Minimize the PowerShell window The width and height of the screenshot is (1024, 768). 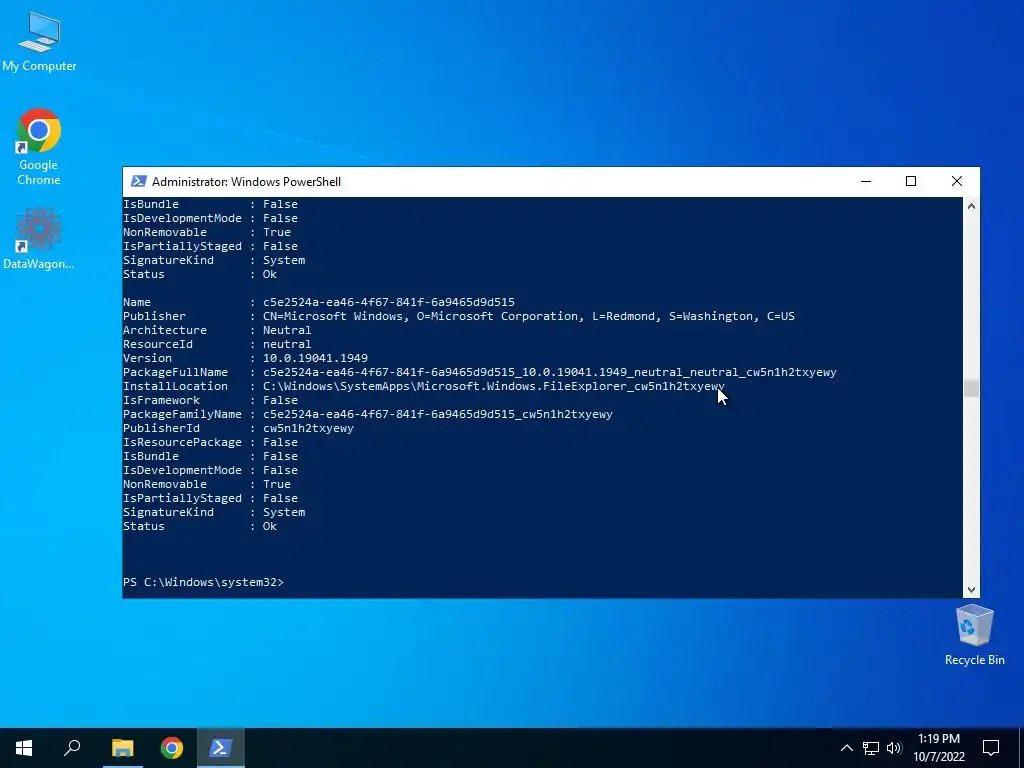(x=866, y=182)
